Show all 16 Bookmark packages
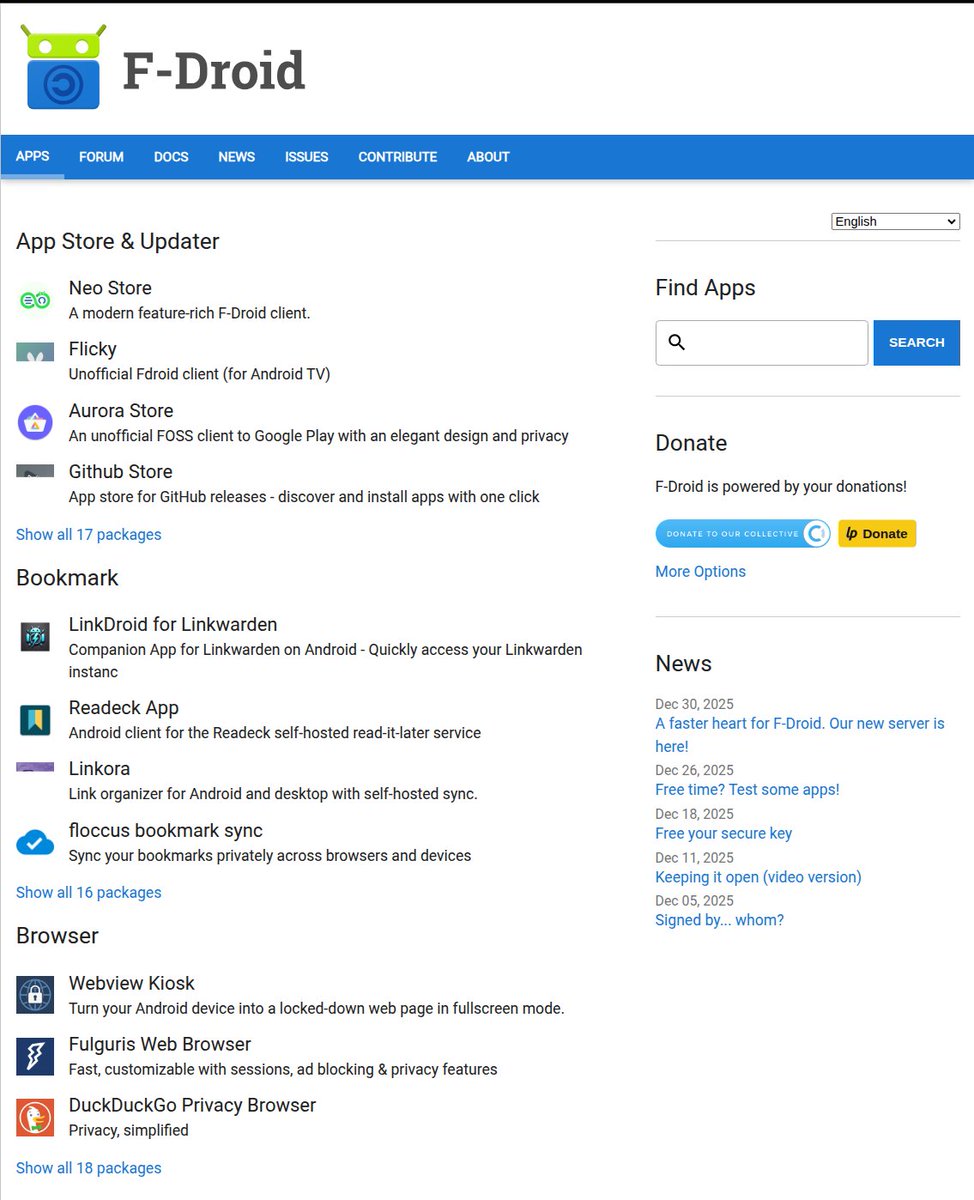Screen dimensions: 974x1200 [88, 892]
